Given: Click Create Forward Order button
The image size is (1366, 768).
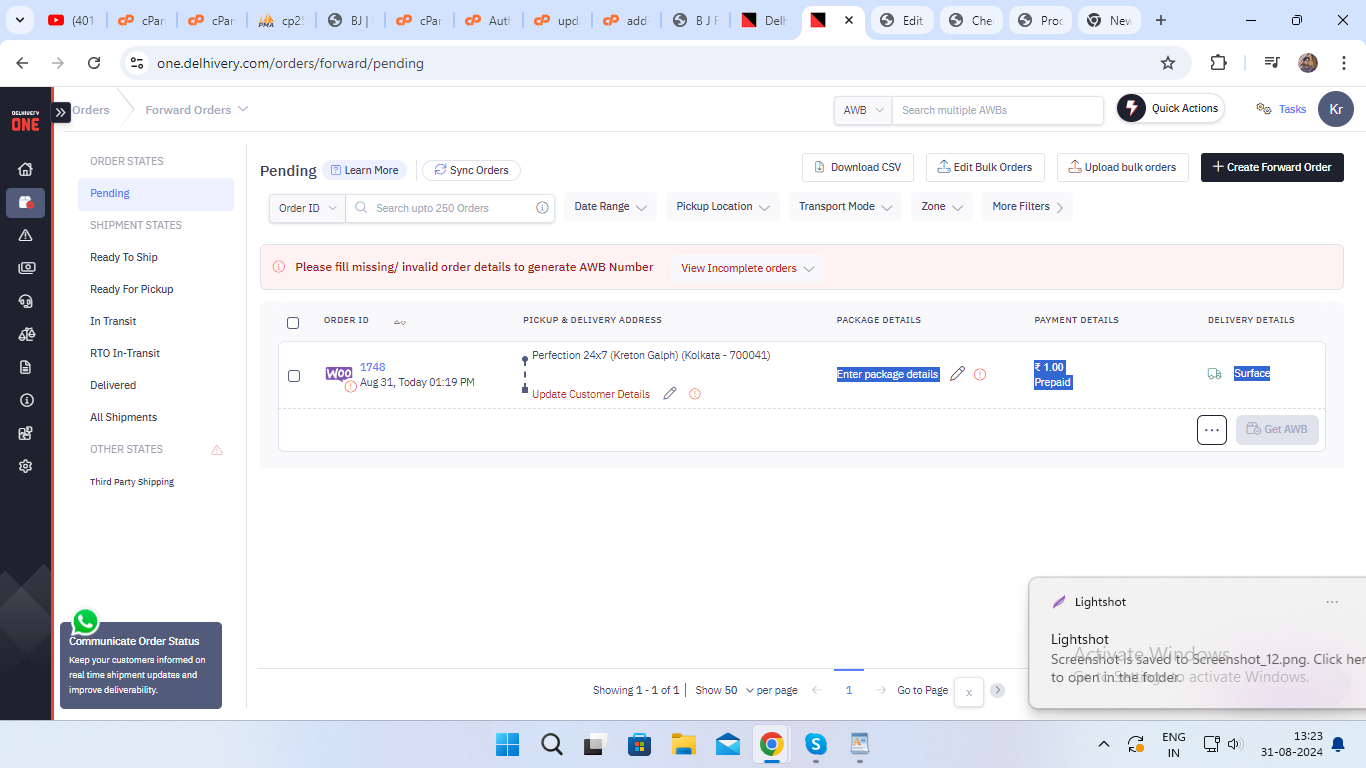Looking at the screenshot, I should point(1271,167).
